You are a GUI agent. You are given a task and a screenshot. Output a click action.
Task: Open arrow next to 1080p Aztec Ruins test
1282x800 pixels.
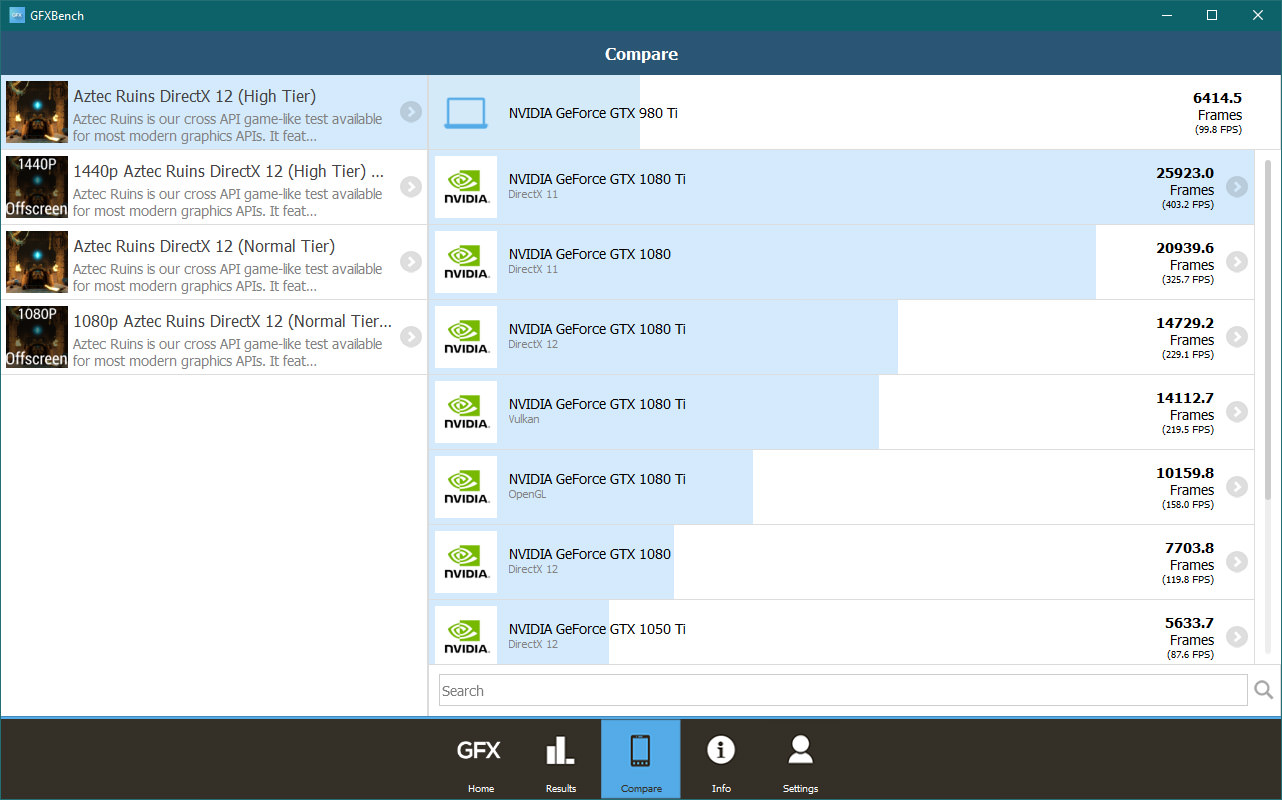(411, 337)
